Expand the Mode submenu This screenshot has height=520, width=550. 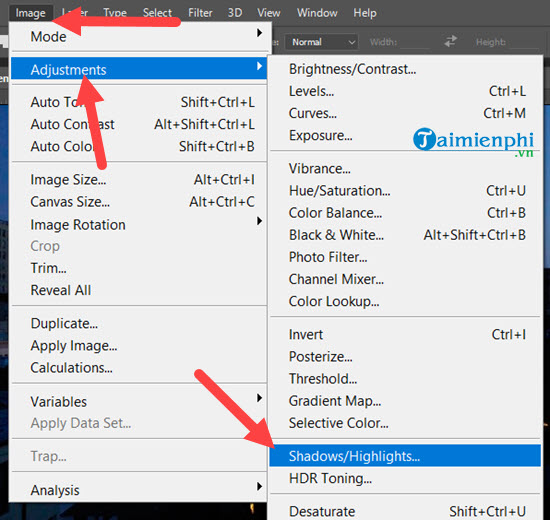click(x=139, y=36)
